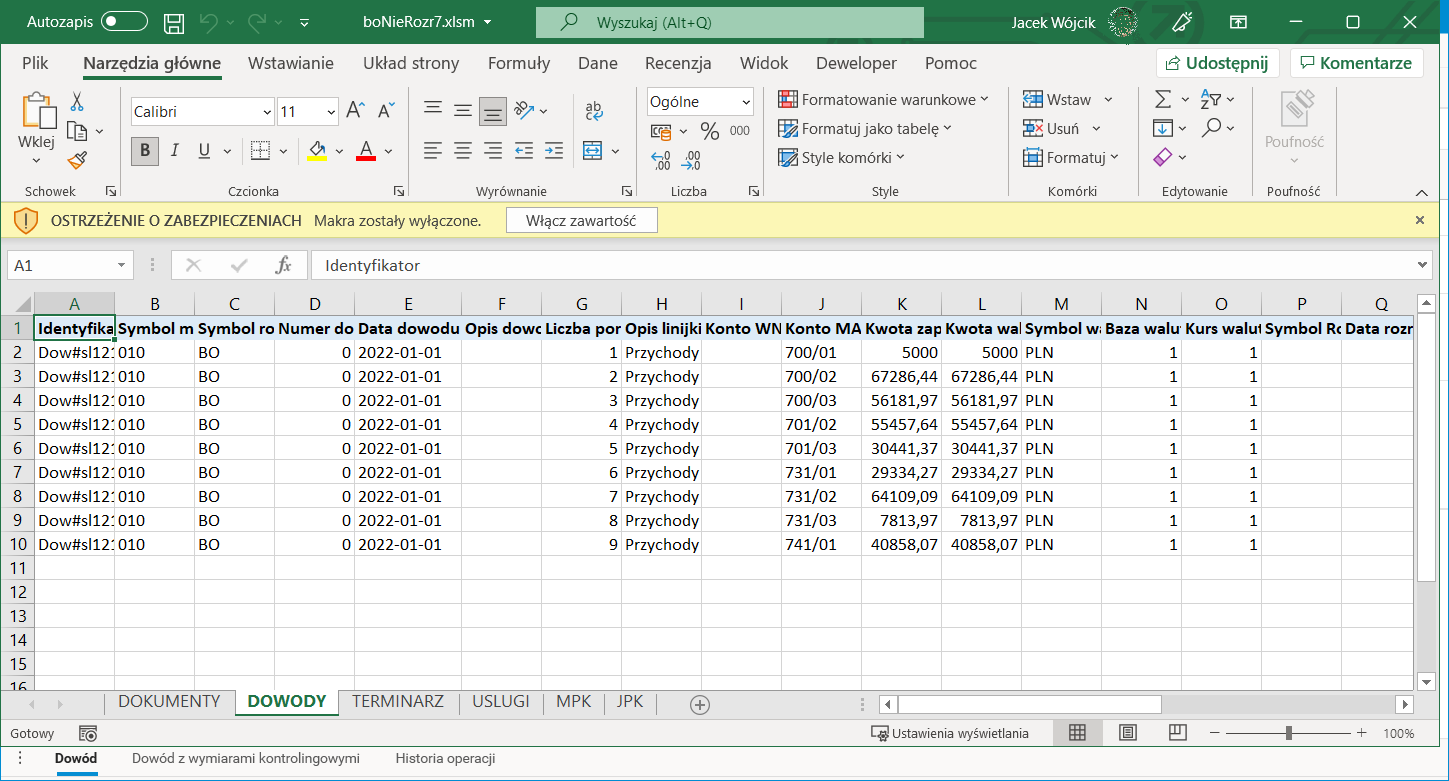Click the insert function fx icon
This screenshot has height=781, width=1449.
[x=283, y=265]
